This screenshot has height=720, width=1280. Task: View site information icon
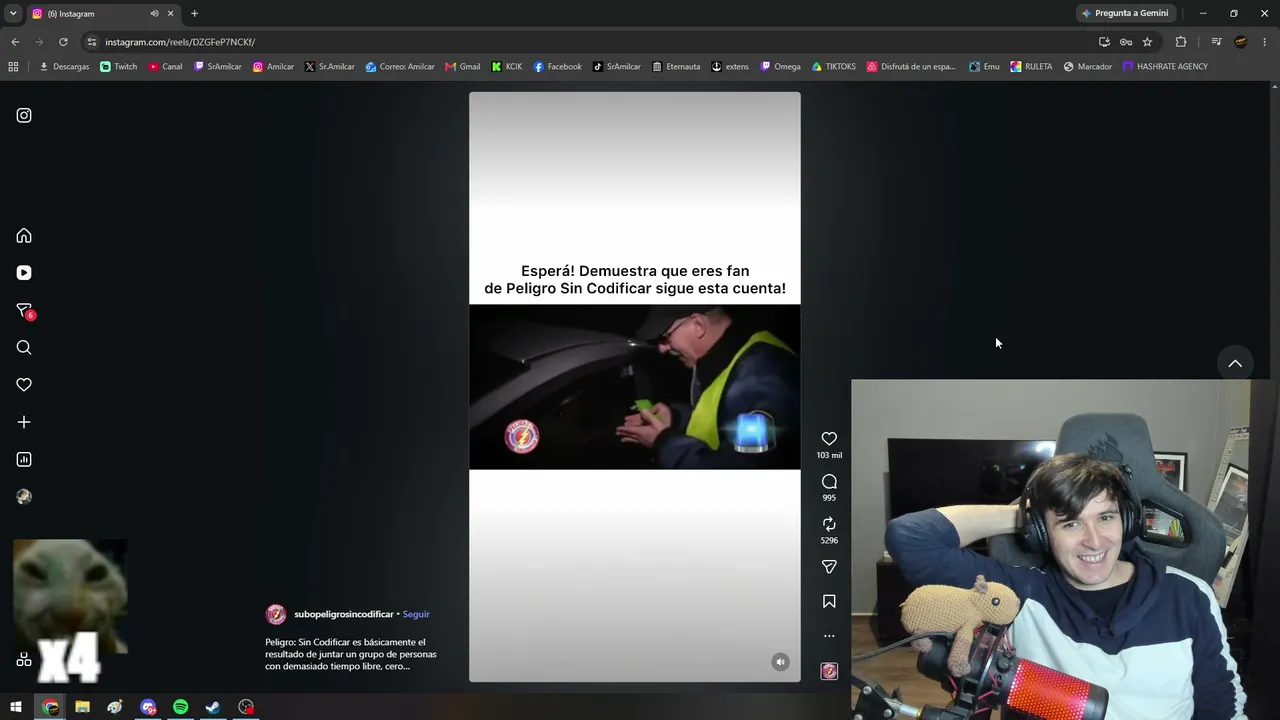(x=92, y=42)
